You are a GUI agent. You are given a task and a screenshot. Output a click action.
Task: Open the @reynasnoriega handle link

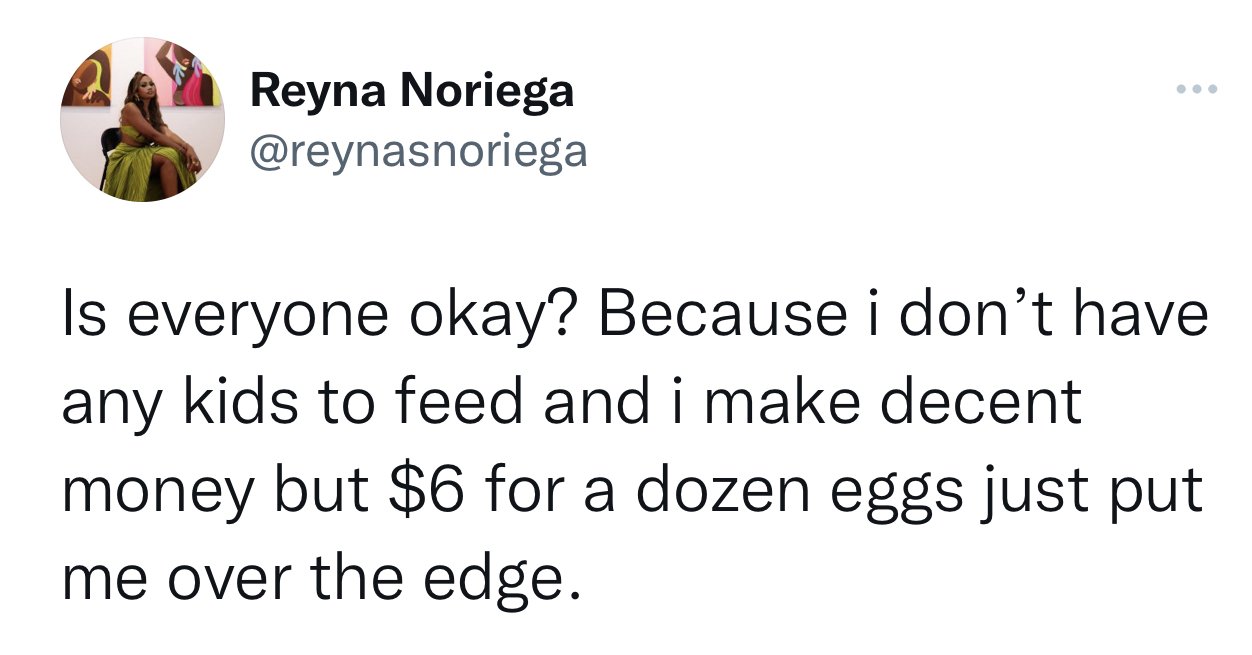pyautogui.click(x=419, y=151)
